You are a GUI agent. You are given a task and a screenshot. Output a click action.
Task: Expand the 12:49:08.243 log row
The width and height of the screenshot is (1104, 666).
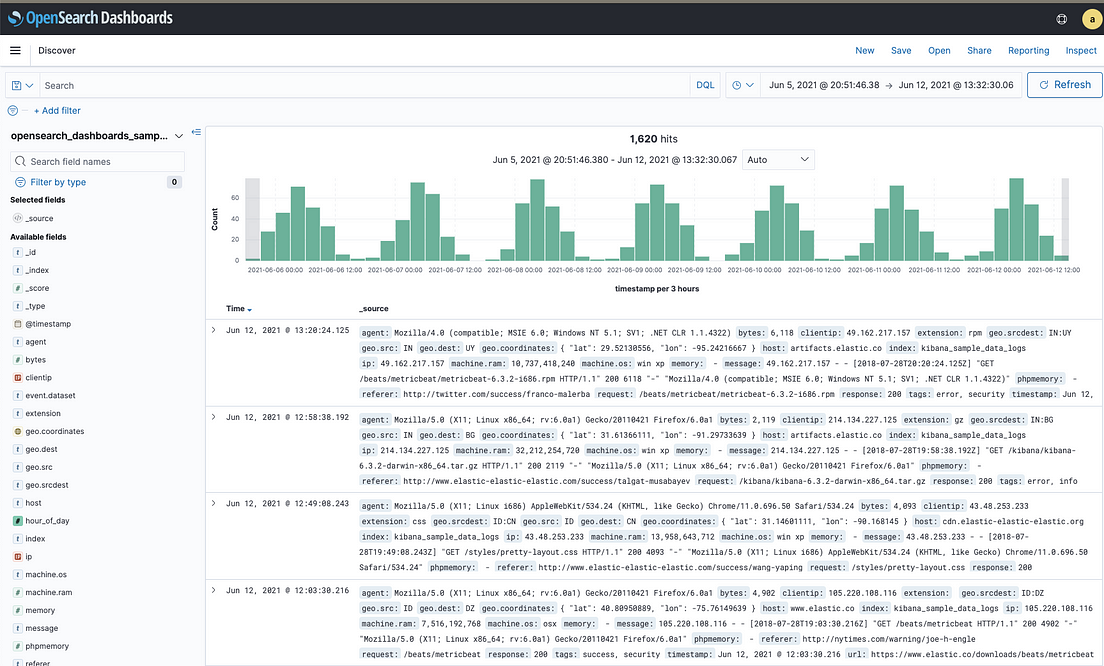[x=213, y=503]
